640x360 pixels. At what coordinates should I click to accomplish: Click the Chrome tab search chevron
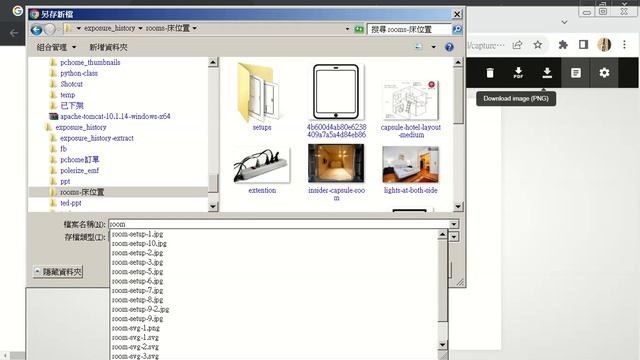point(564,22)
